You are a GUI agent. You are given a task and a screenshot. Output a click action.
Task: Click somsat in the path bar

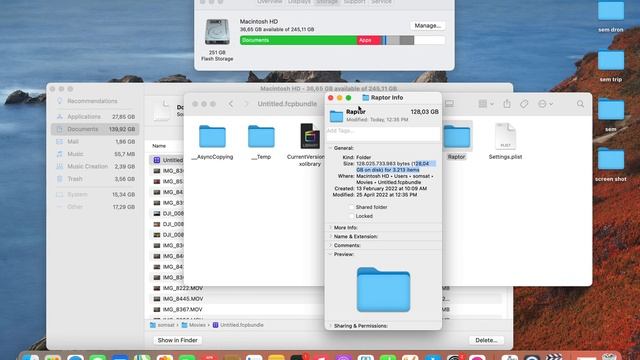(x=162, y=325)
